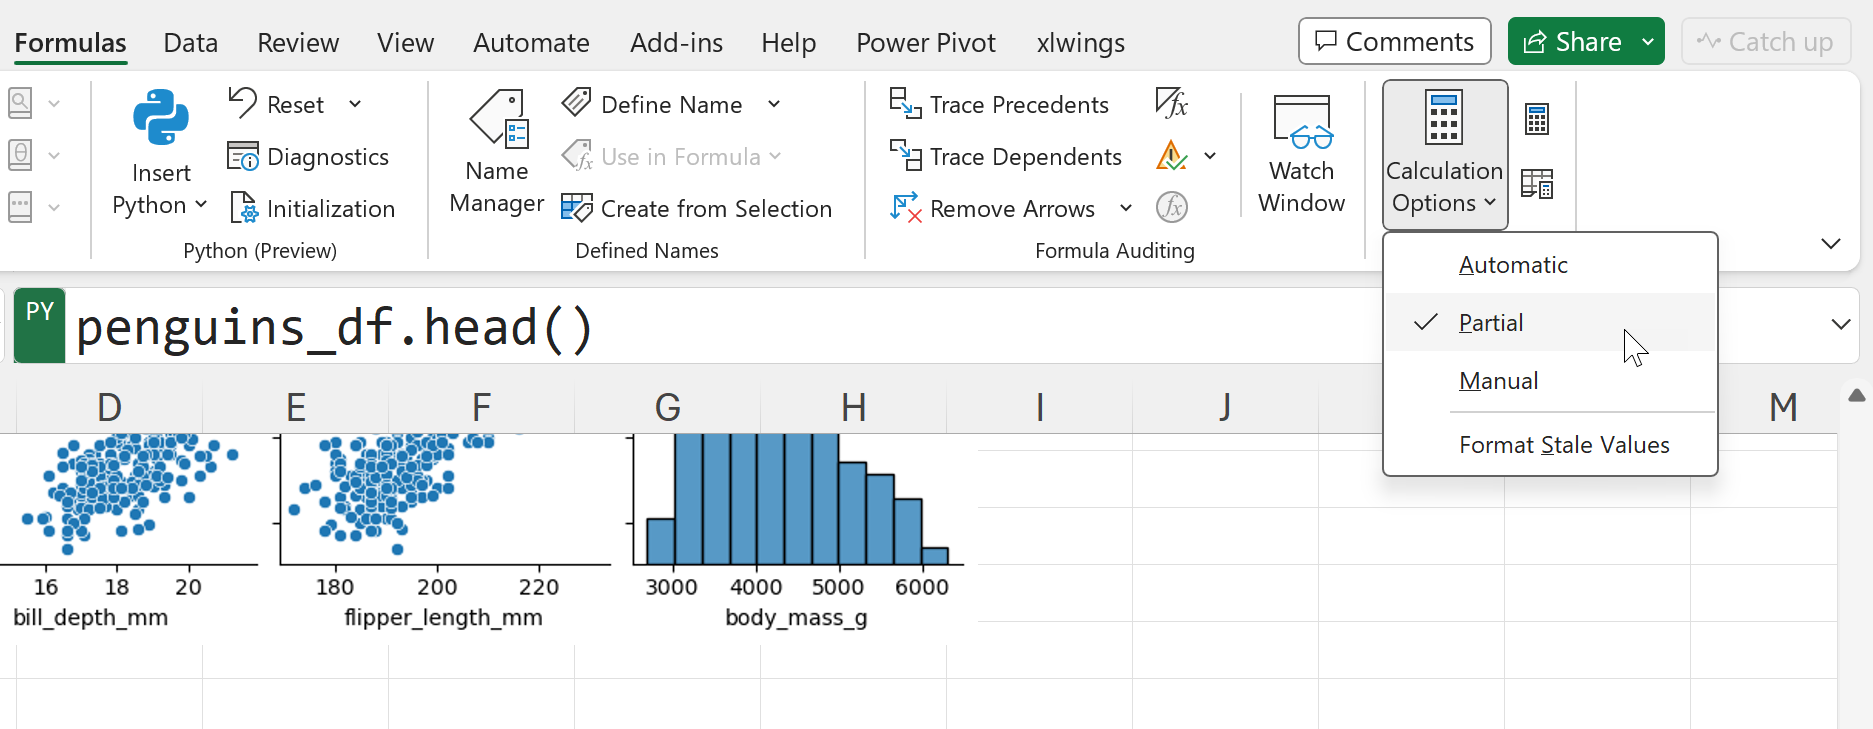Expand the formula bar chevron

1840,324
